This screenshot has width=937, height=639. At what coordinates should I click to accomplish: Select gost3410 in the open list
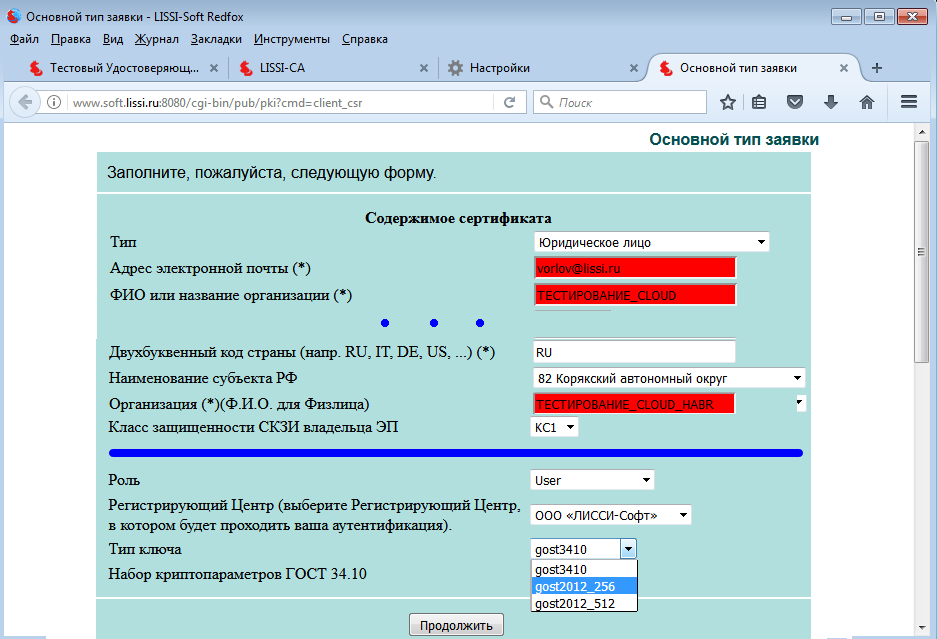click(x=584, y=569)
